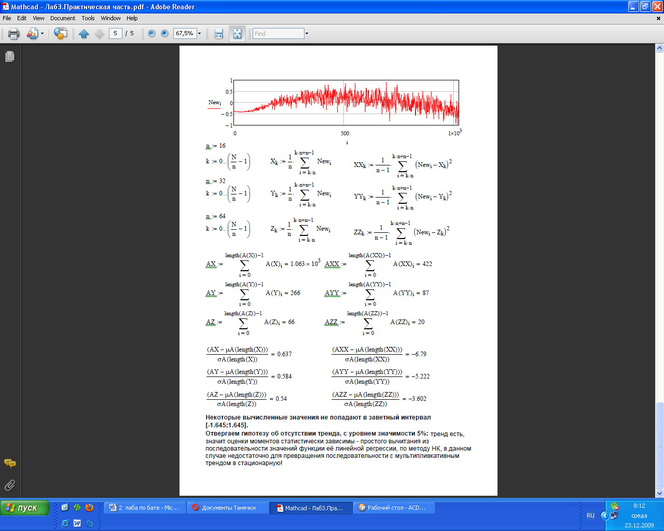Click the Adobe Reader title bar icon
664x531 pixels.
[x=5, y=7]
